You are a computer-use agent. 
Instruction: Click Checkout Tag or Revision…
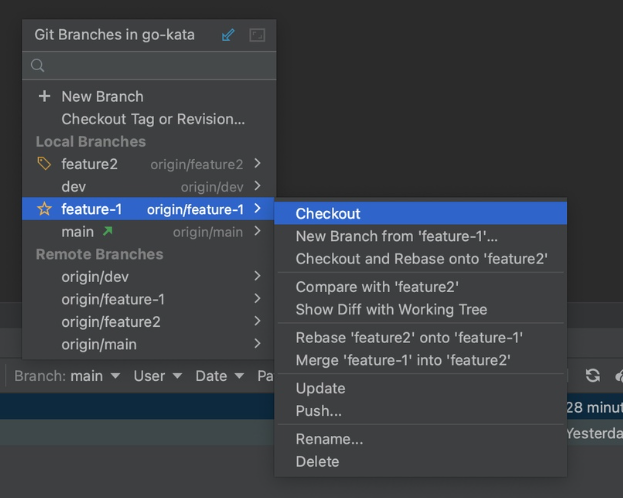[153, 119]
